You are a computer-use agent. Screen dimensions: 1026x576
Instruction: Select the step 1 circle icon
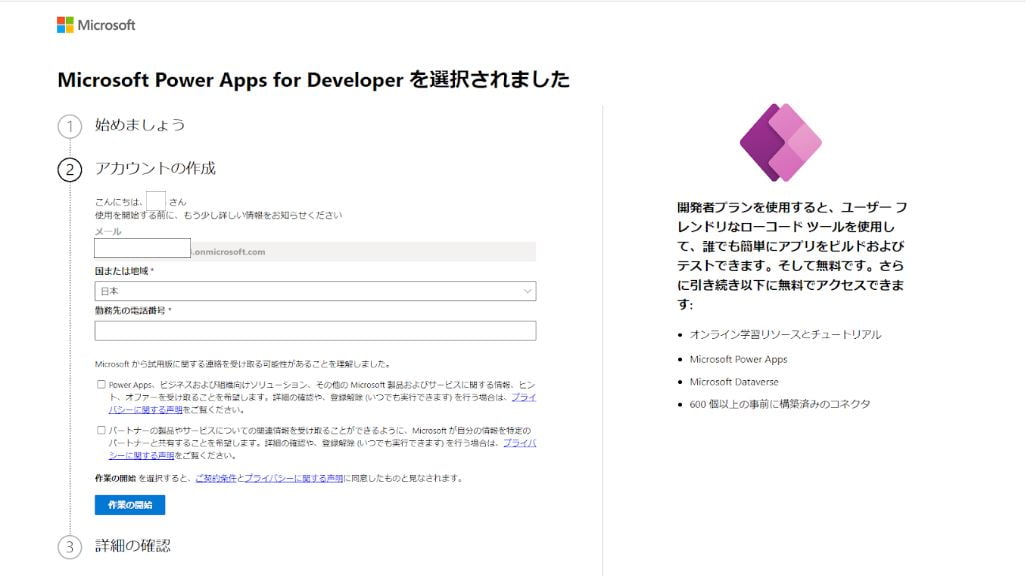point(69,127)
